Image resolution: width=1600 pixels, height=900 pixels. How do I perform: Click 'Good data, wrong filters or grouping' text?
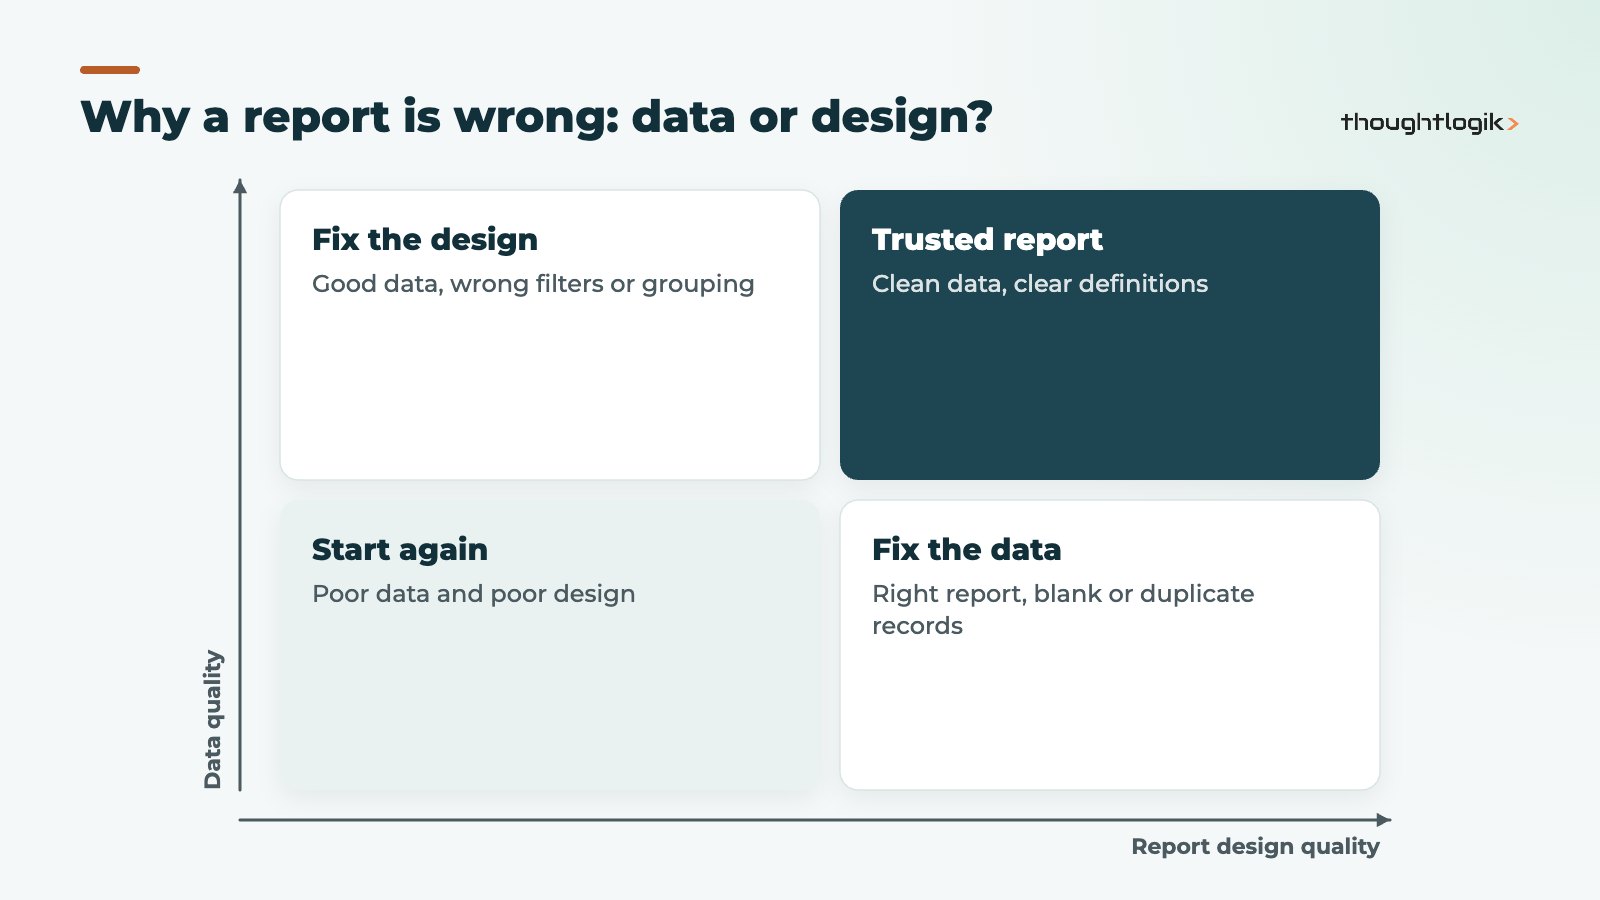pos(533,284)
